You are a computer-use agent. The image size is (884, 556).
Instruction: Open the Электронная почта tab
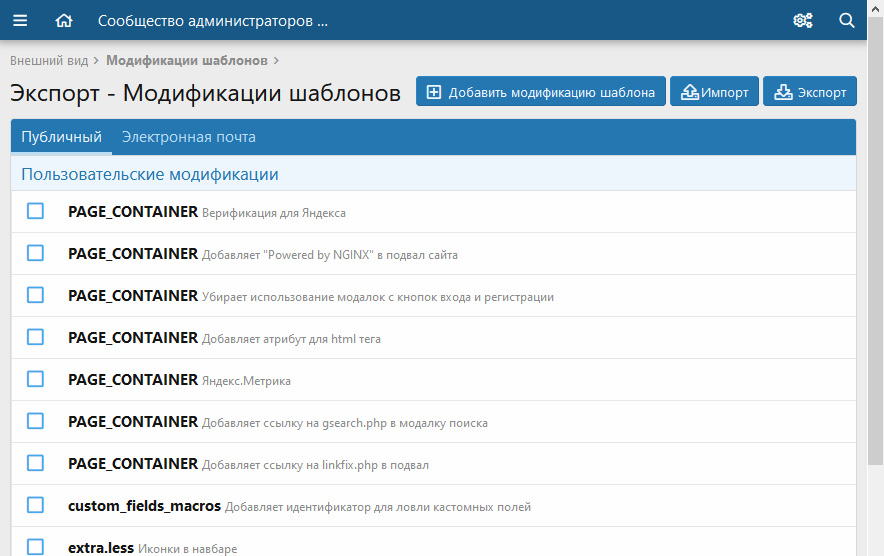[188, 137]
